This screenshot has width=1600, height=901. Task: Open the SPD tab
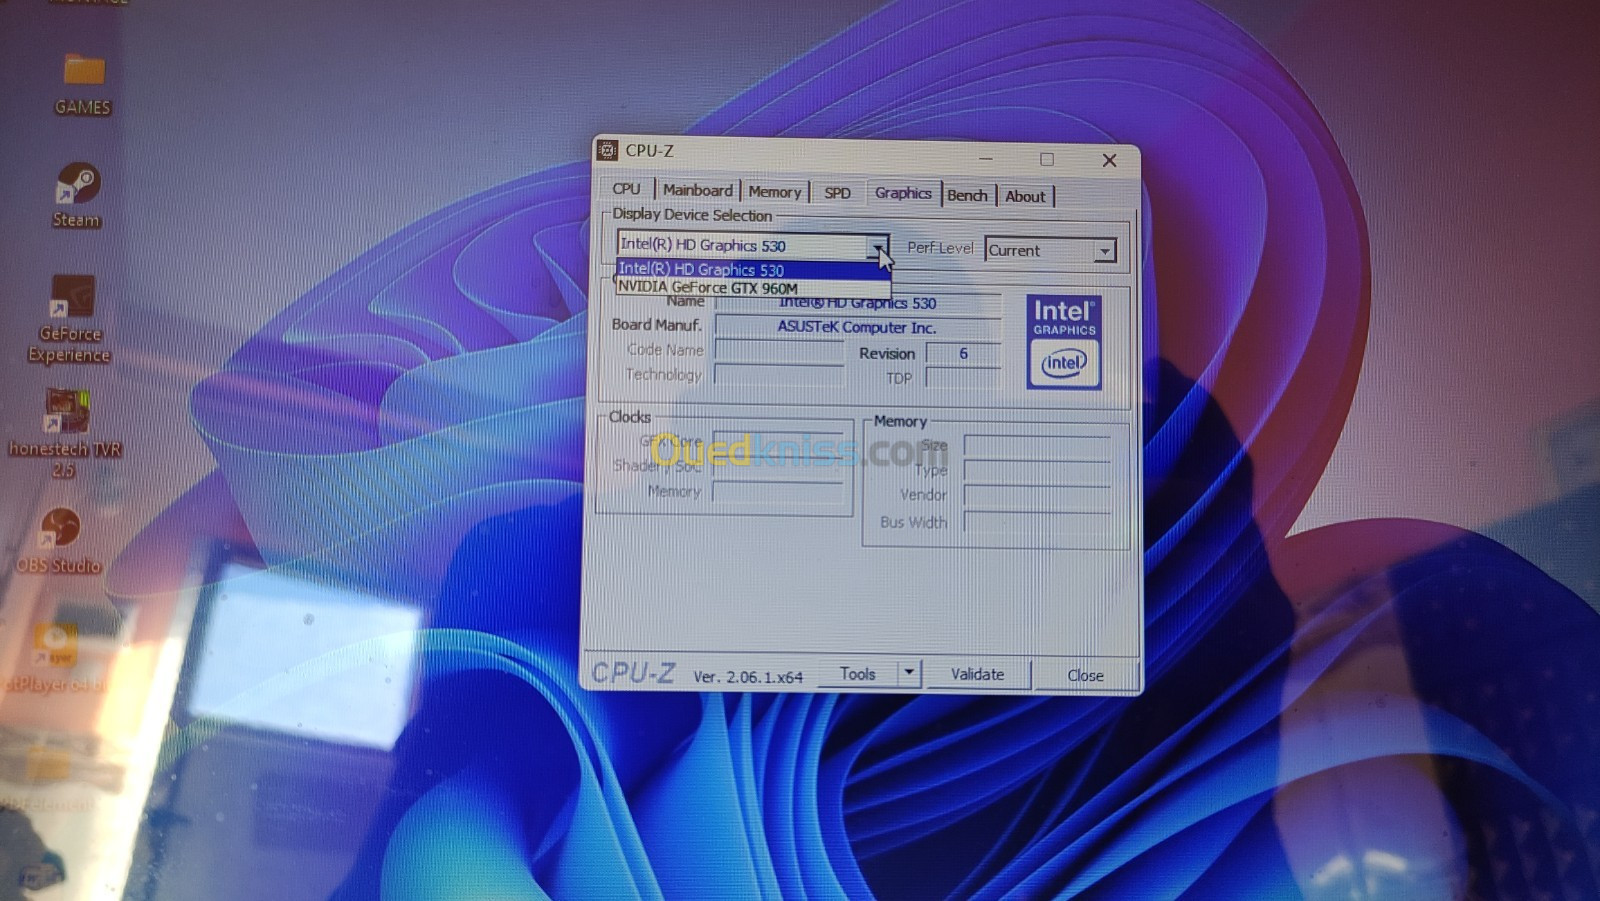837,193
